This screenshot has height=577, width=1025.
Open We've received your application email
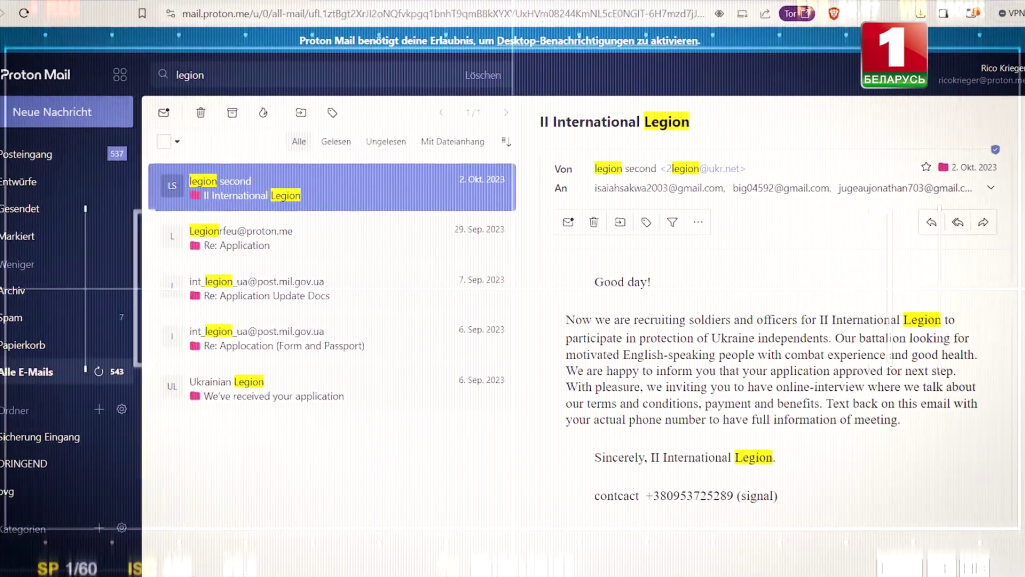tap(332, 388)
